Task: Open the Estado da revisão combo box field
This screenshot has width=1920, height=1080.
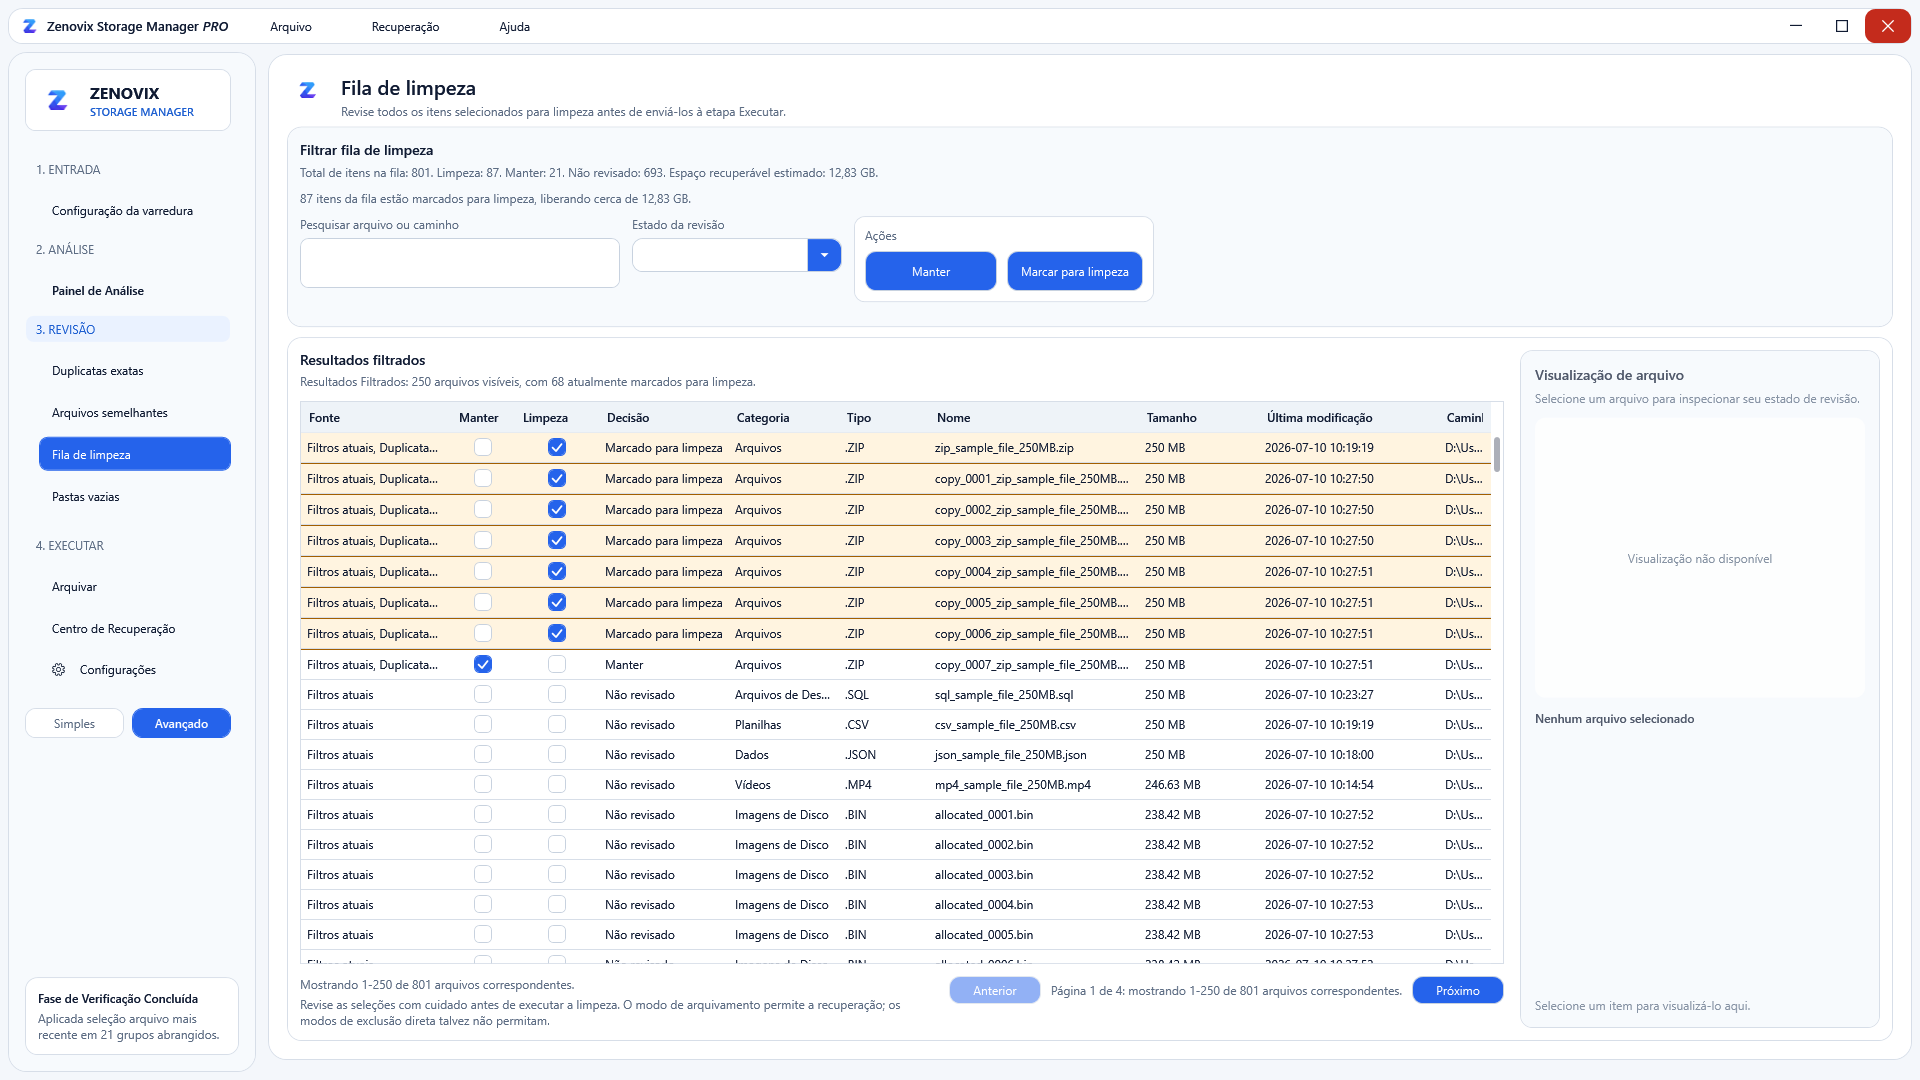Action: point(720,255)
